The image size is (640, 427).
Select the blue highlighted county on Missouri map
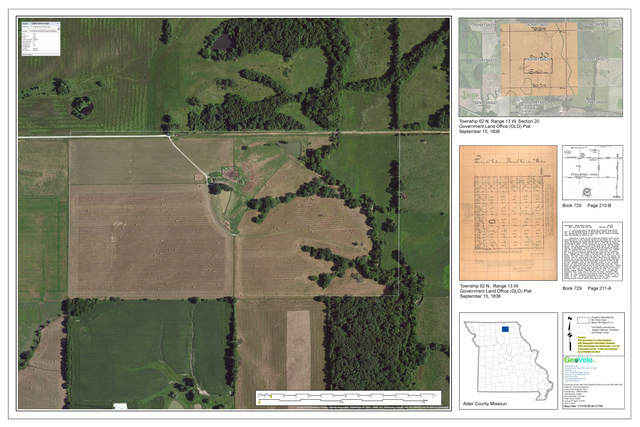505,327
